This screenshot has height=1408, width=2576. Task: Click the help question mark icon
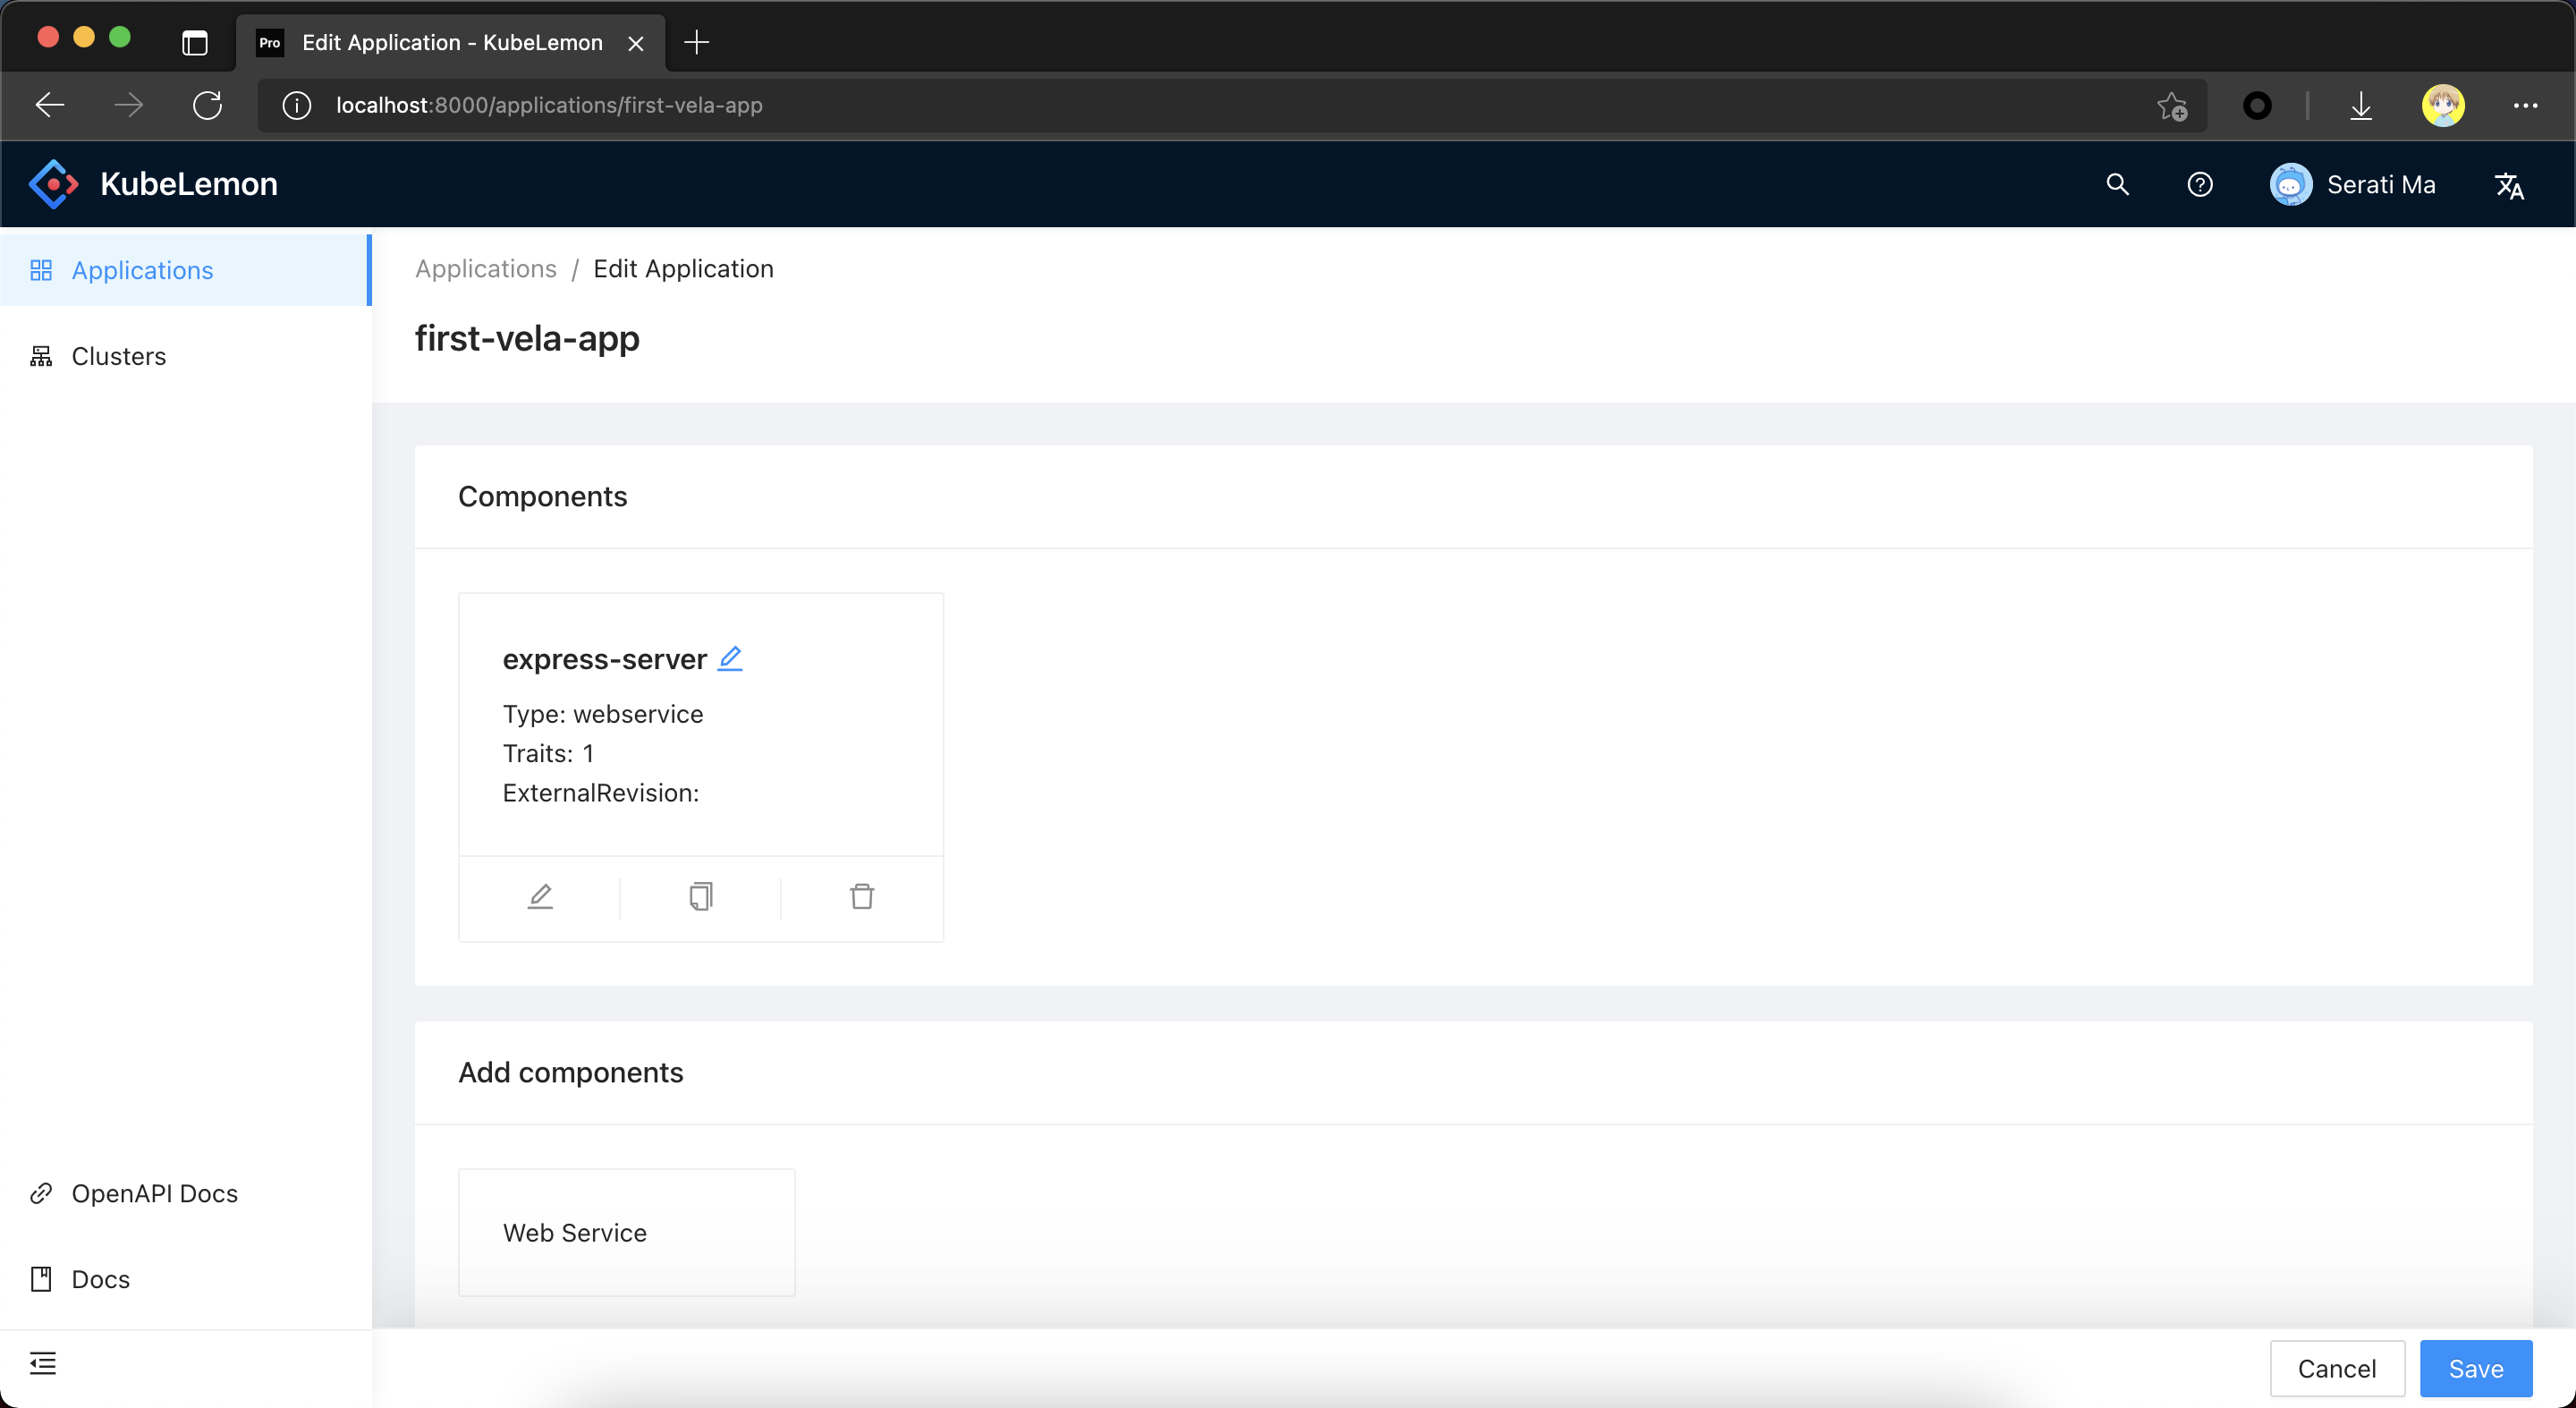tap(2199, 185)
